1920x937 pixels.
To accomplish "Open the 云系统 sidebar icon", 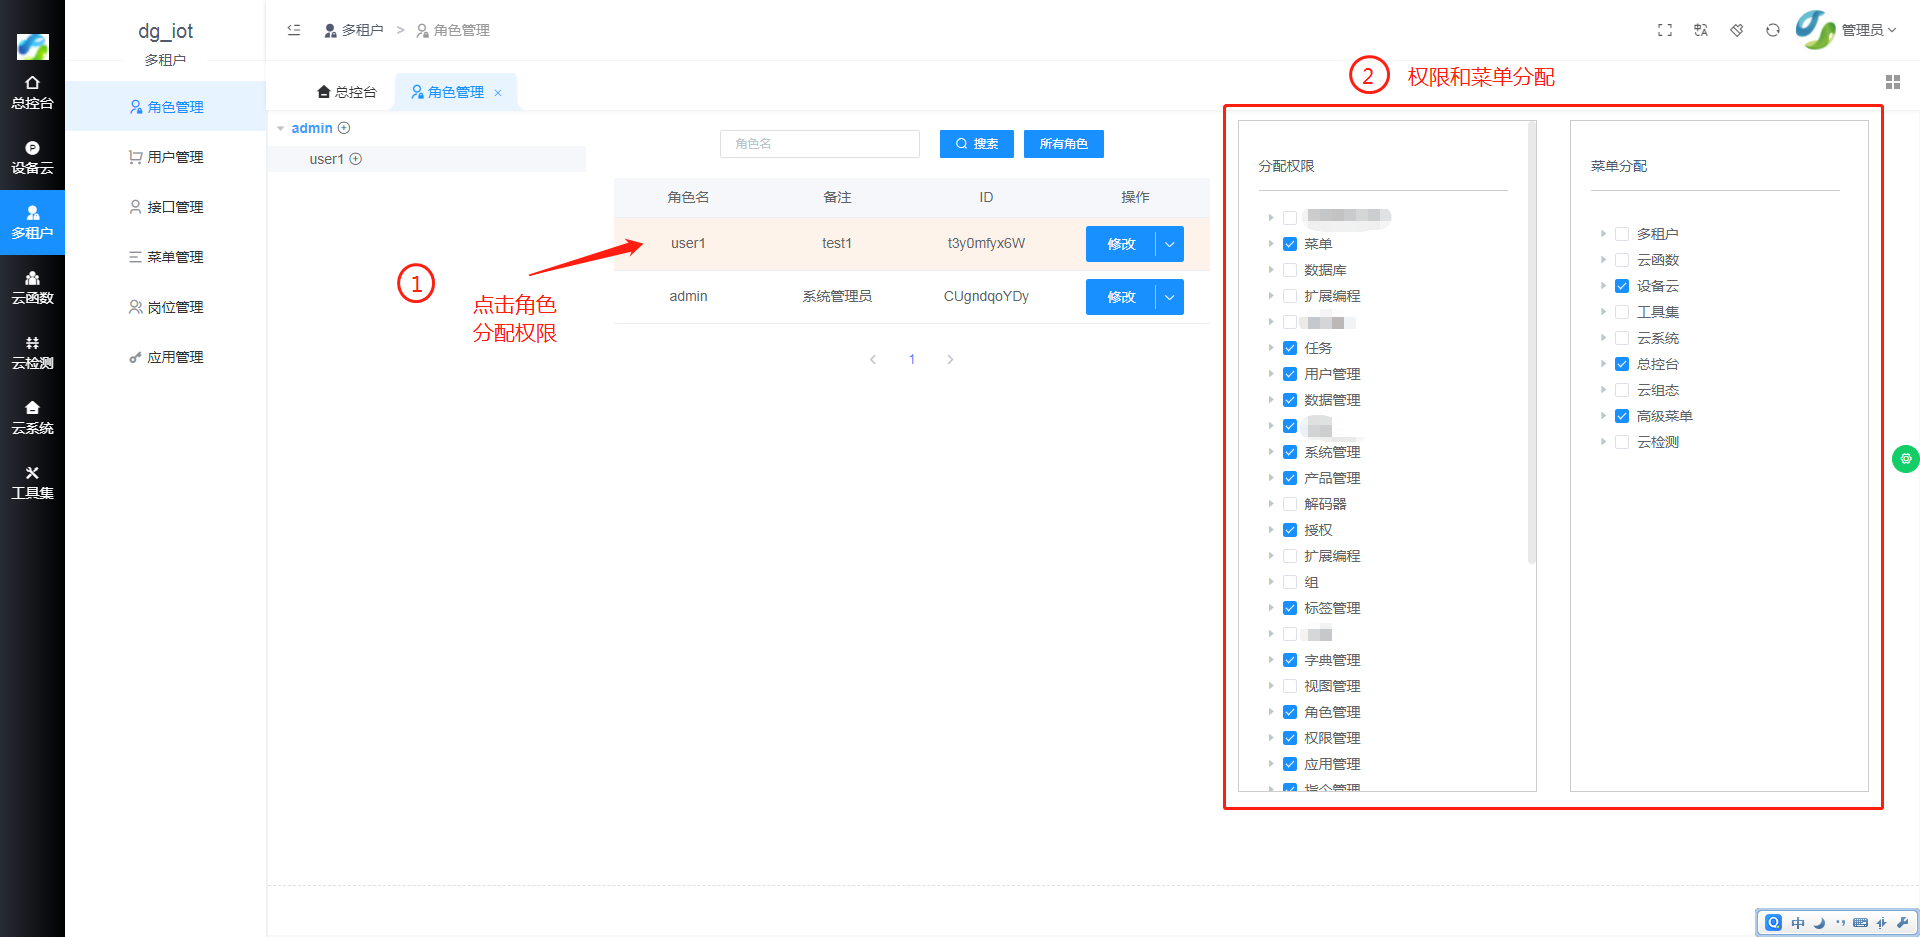I will pyautogui.click(x=32, y=418).
